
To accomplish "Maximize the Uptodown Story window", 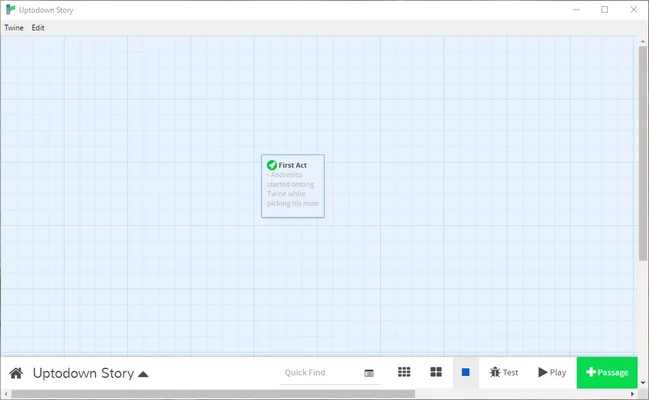I will click(x=605, y=10).
